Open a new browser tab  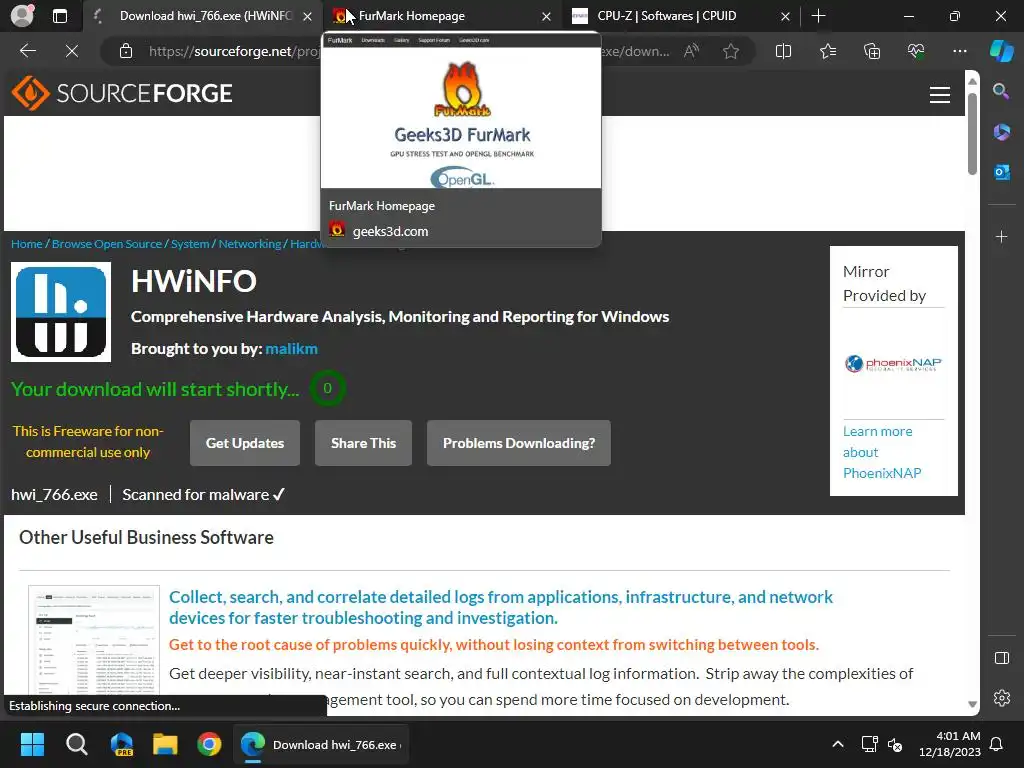tap(818, 16)
